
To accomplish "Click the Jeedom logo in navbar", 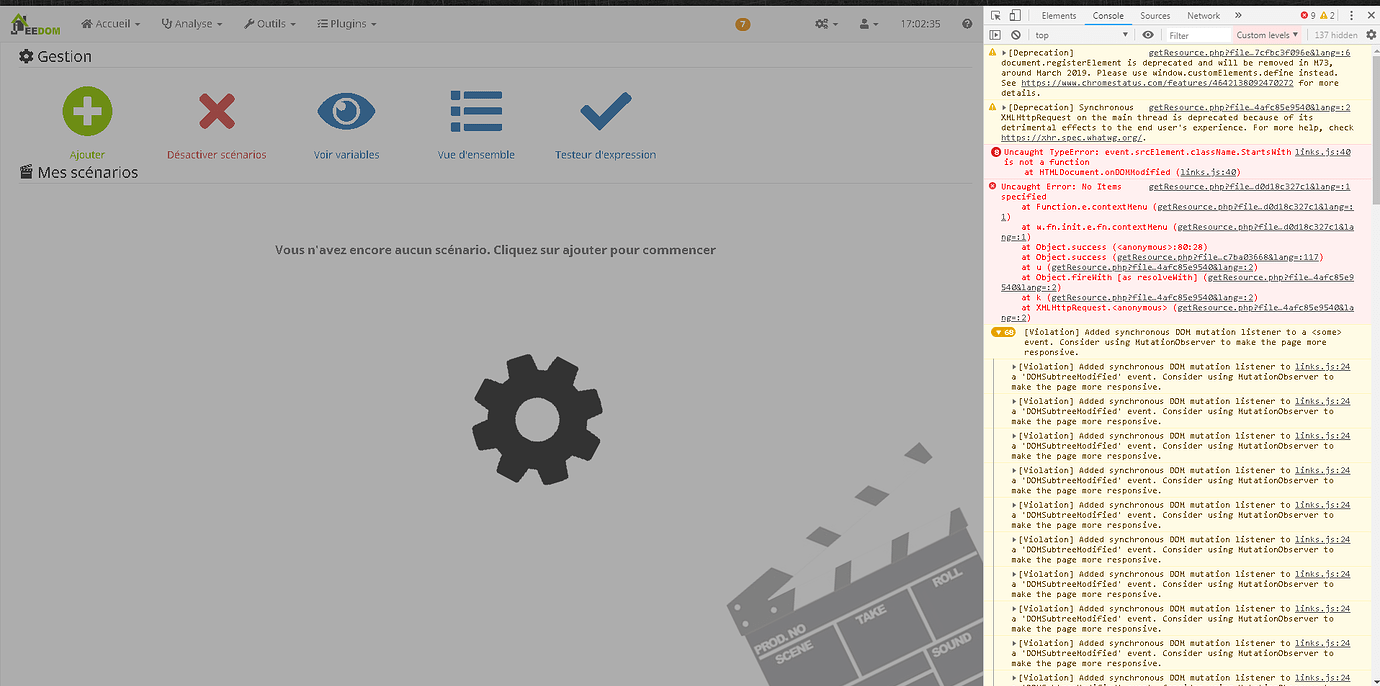I will click(x=36, y=23).
